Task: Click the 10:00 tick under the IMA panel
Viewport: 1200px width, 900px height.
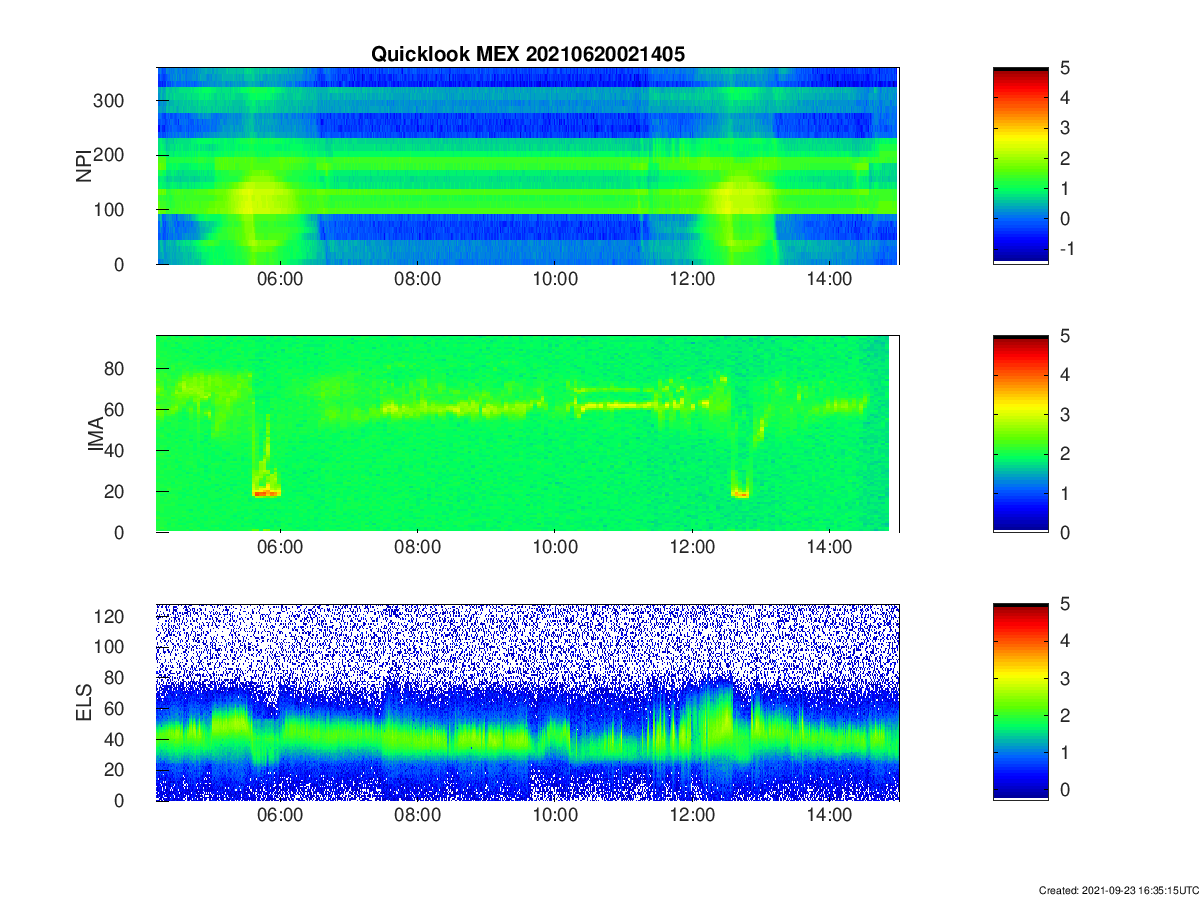Action: pos(555,547)
